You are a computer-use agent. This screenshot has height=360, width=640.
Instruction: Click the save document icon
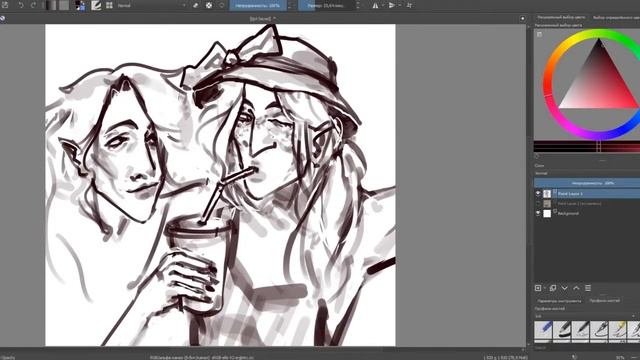[x=5, y=5]
